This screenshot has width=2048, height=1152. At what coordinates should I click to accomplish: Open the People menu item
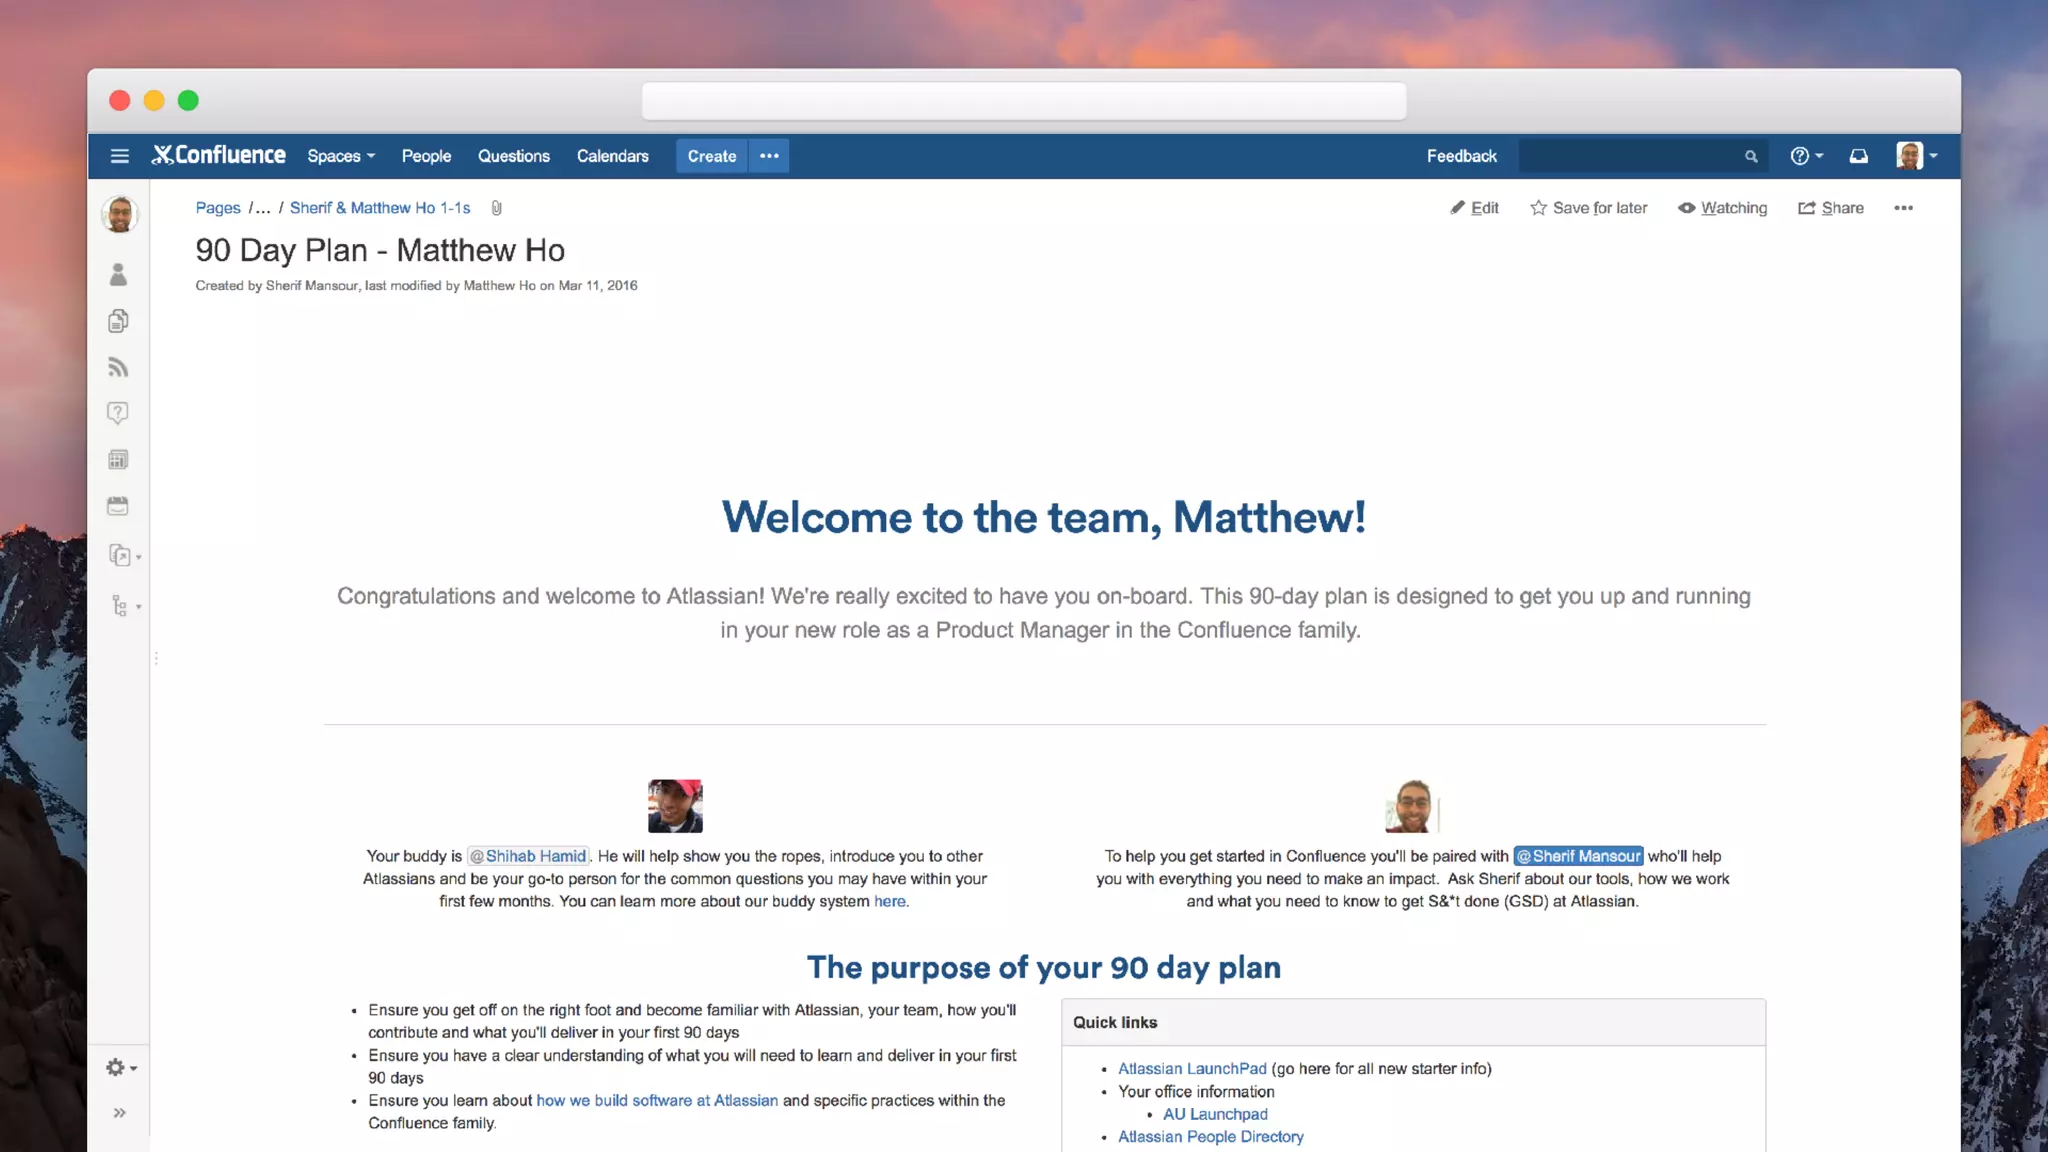click(426, 156)
